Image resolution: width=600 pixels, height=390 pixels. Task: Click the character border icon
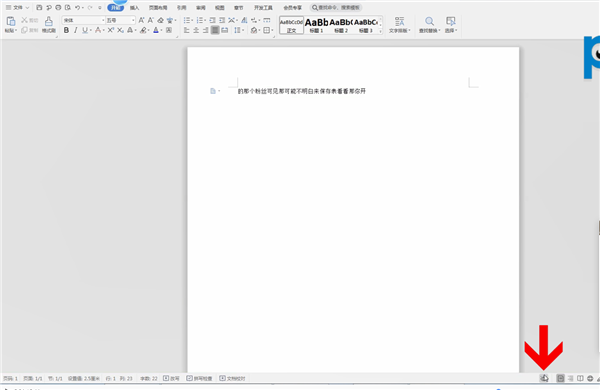coord(169,30)
